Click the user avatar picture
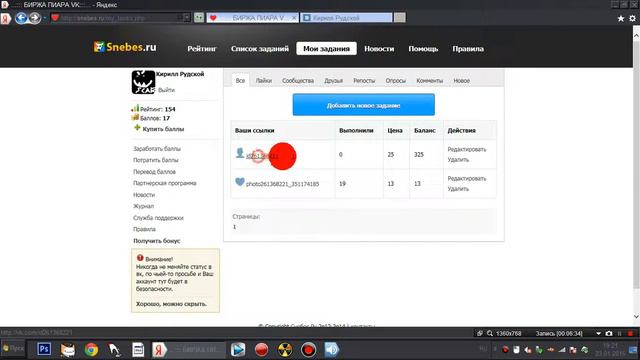 pyautogui.click(x=143, y=82)
